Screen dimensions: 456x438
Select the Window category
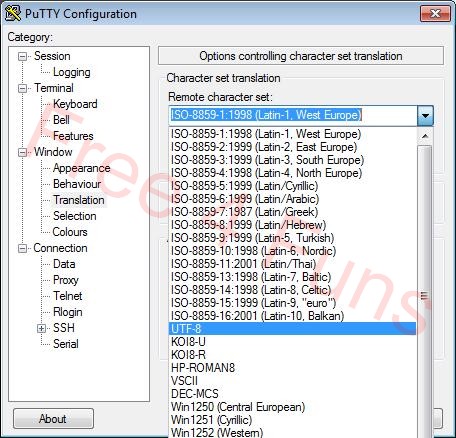tap(53, 152)
